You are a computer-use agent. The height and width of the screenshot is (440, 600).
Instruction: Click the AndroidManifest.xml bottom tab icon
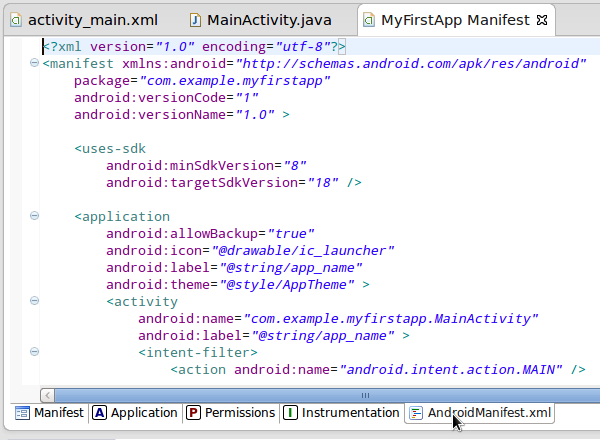(x=416, y=412)
